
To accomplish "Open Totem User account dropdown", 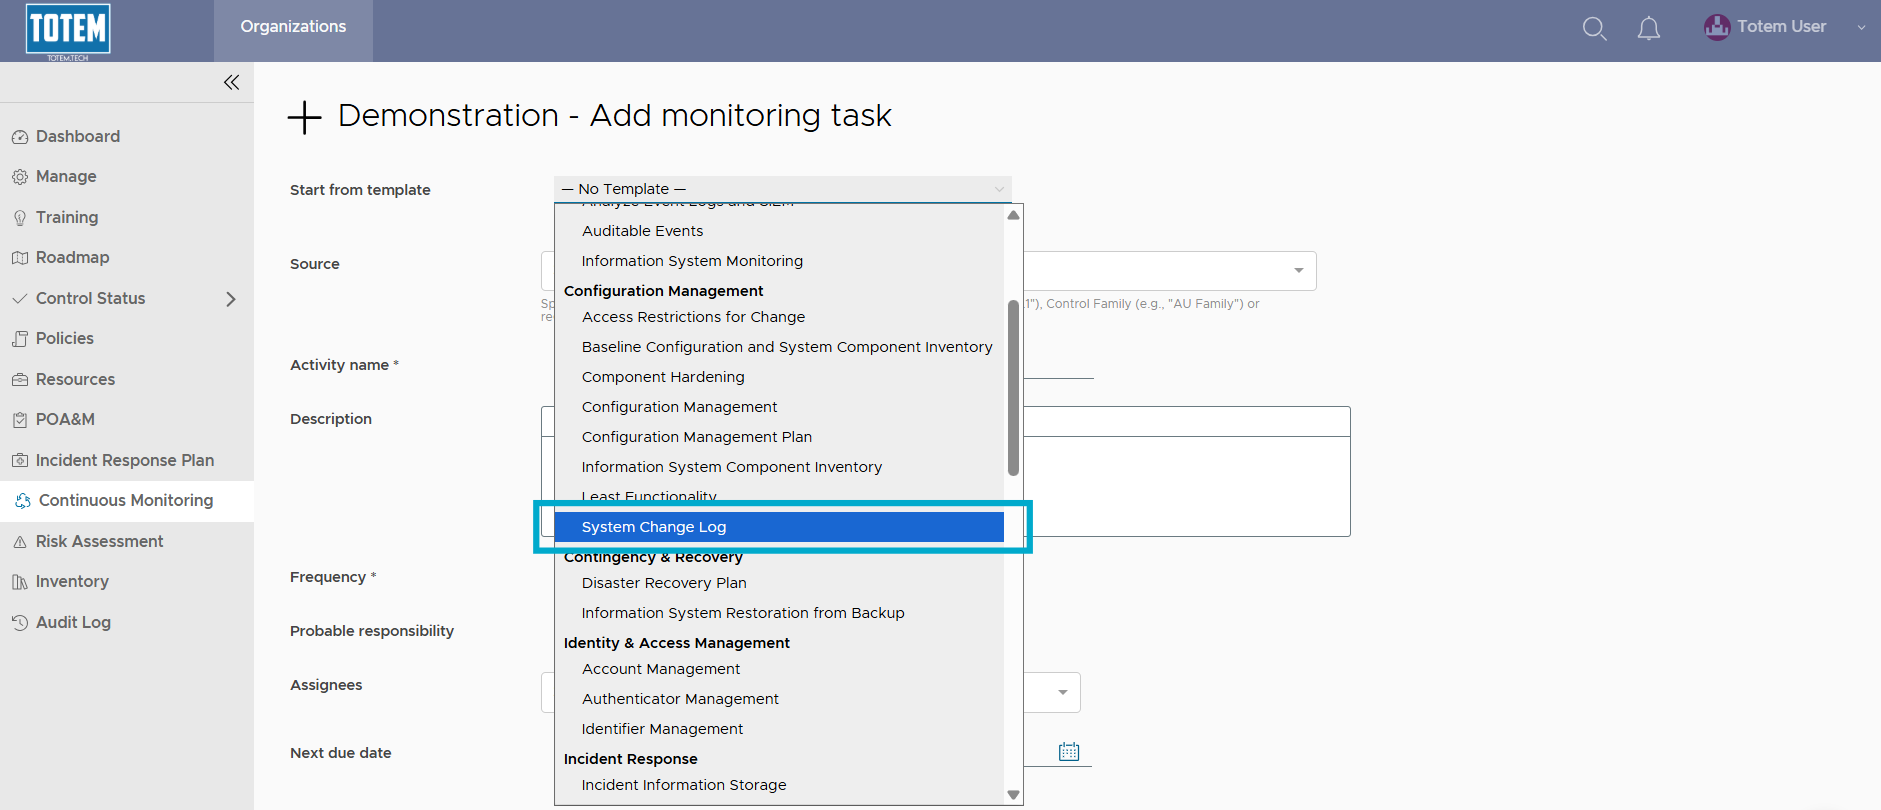I will click(x=1861, y=28).
